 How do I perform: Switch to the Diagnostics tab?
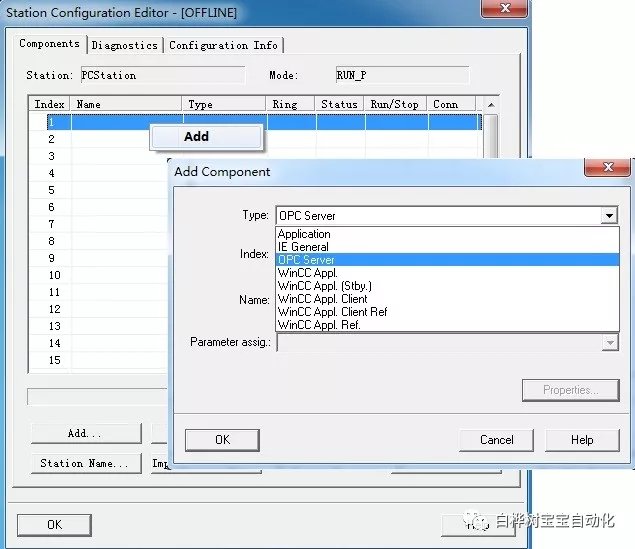pyautogui.click(x=125, y=45)
